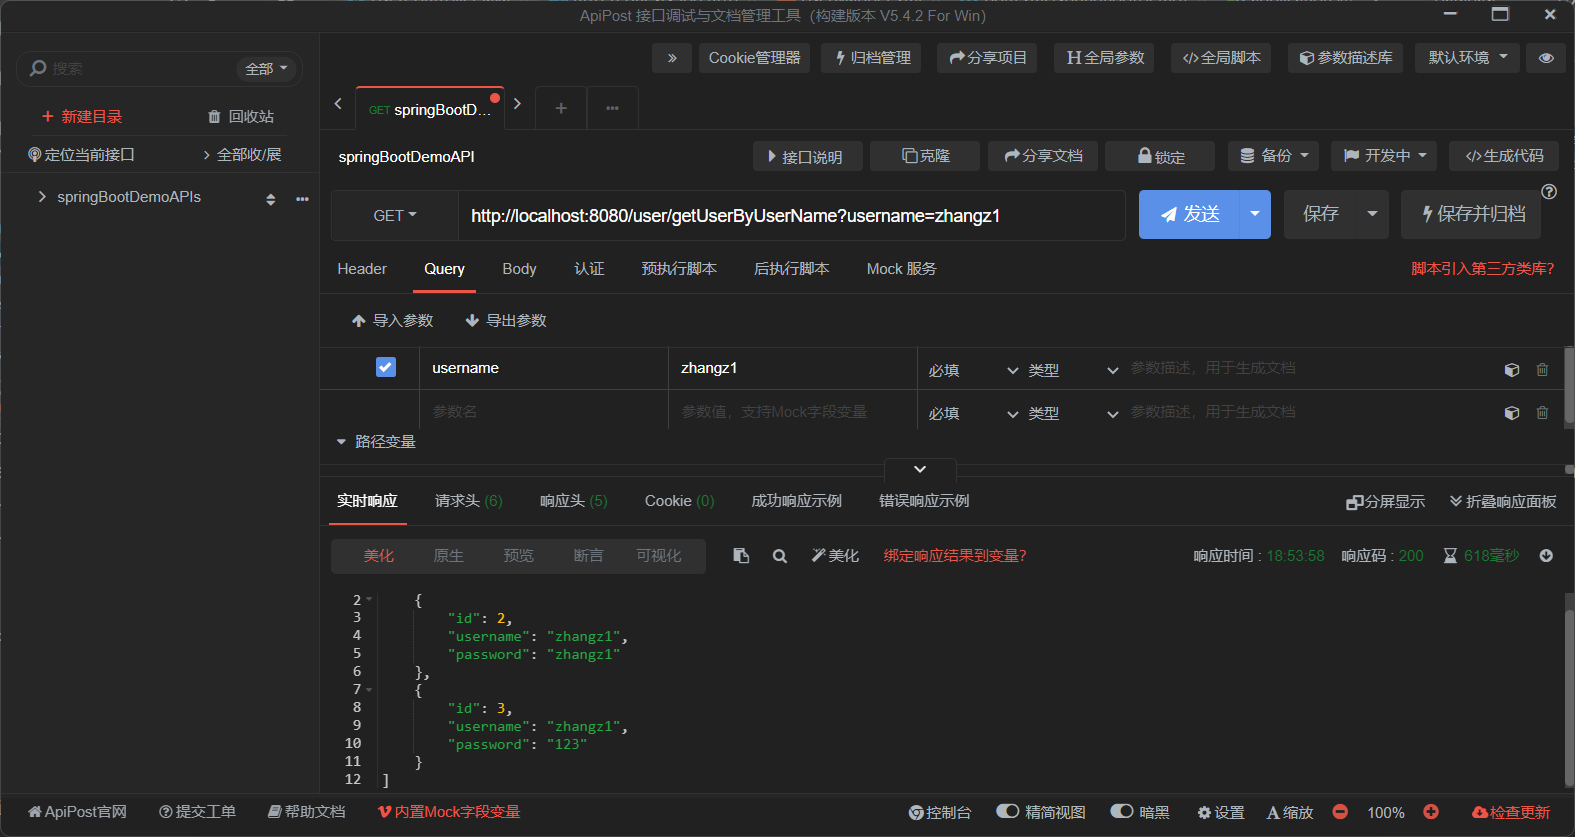This screenshot has height=837, width=1575.
Task: Expand the collapsed toolbar double-chevron button
Action: click(672, 58)
